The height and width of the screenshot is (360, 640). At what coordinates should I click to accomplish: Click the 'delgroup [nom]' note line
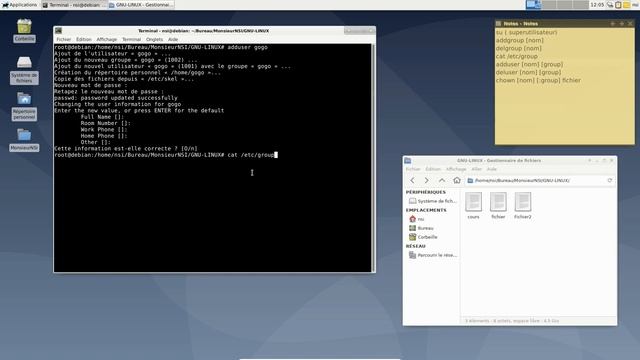pyautogui.click(x=518, y=48)
